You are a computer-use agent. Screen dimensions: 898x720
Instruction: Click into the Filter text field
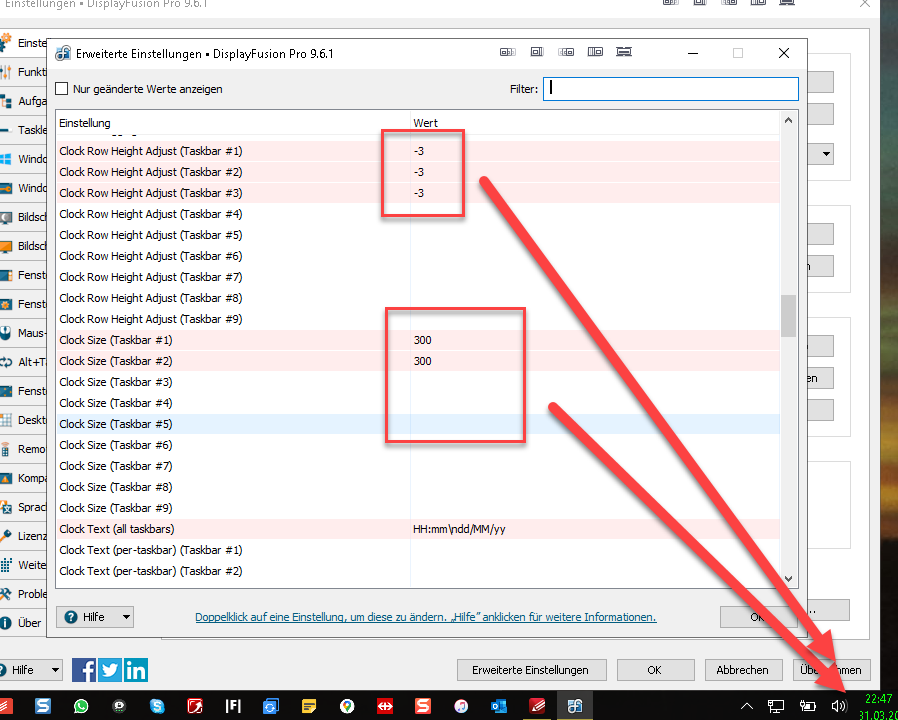click(x=671, y=89)
